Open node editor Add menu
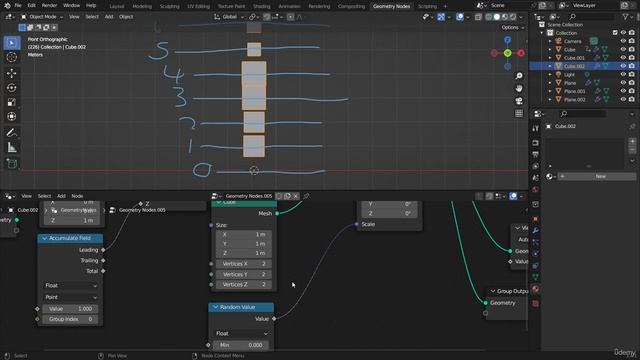This screenshot has width=640, height=360. [x=61, y=196]
